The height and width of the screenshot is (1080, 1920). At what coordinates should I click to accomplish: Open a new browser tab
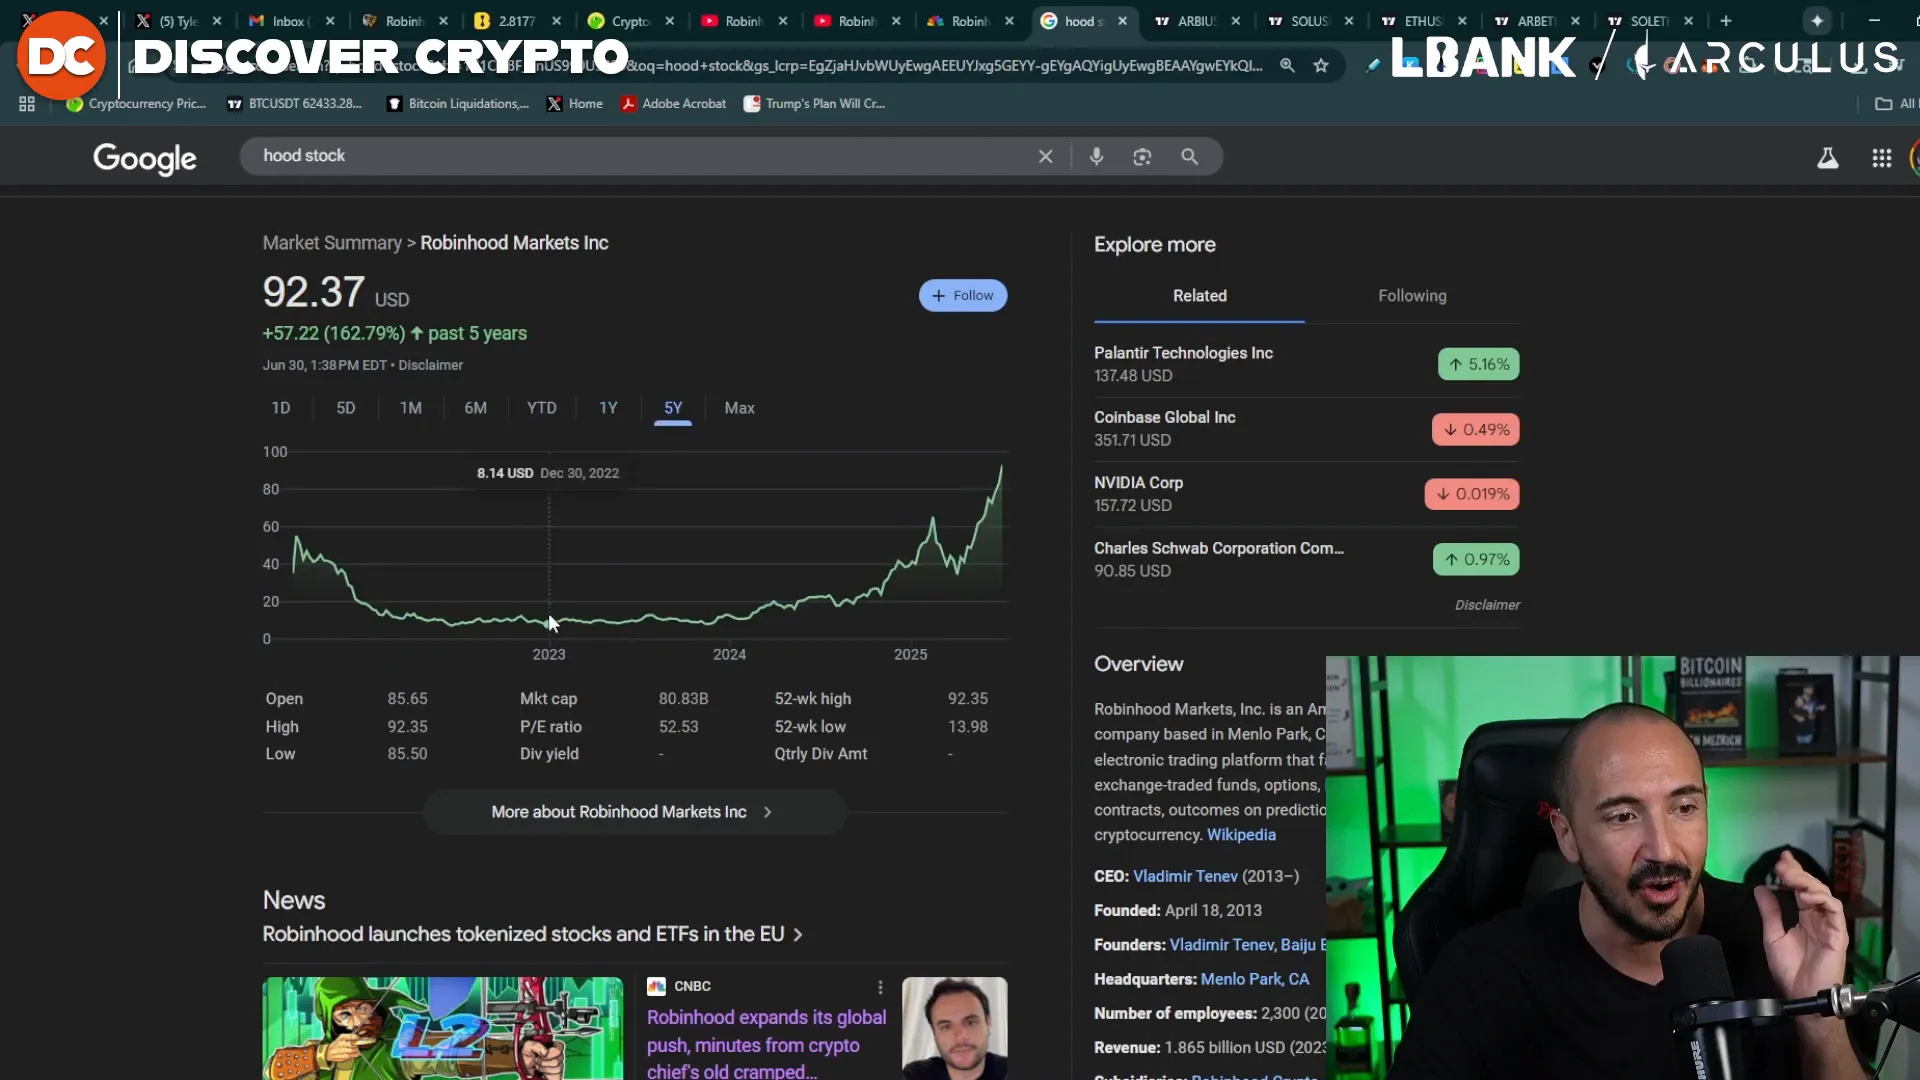coord(1725,21)
